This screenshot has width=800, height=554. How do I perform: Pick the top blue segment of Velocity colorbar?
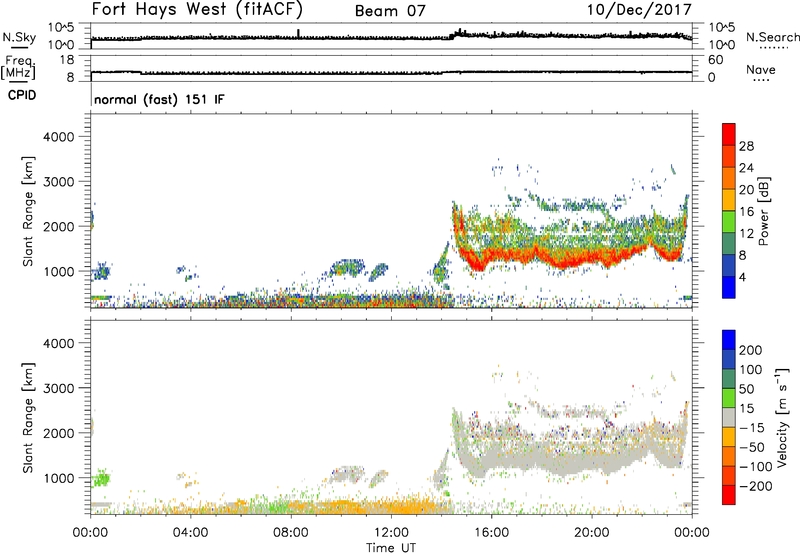coord(729,340)
